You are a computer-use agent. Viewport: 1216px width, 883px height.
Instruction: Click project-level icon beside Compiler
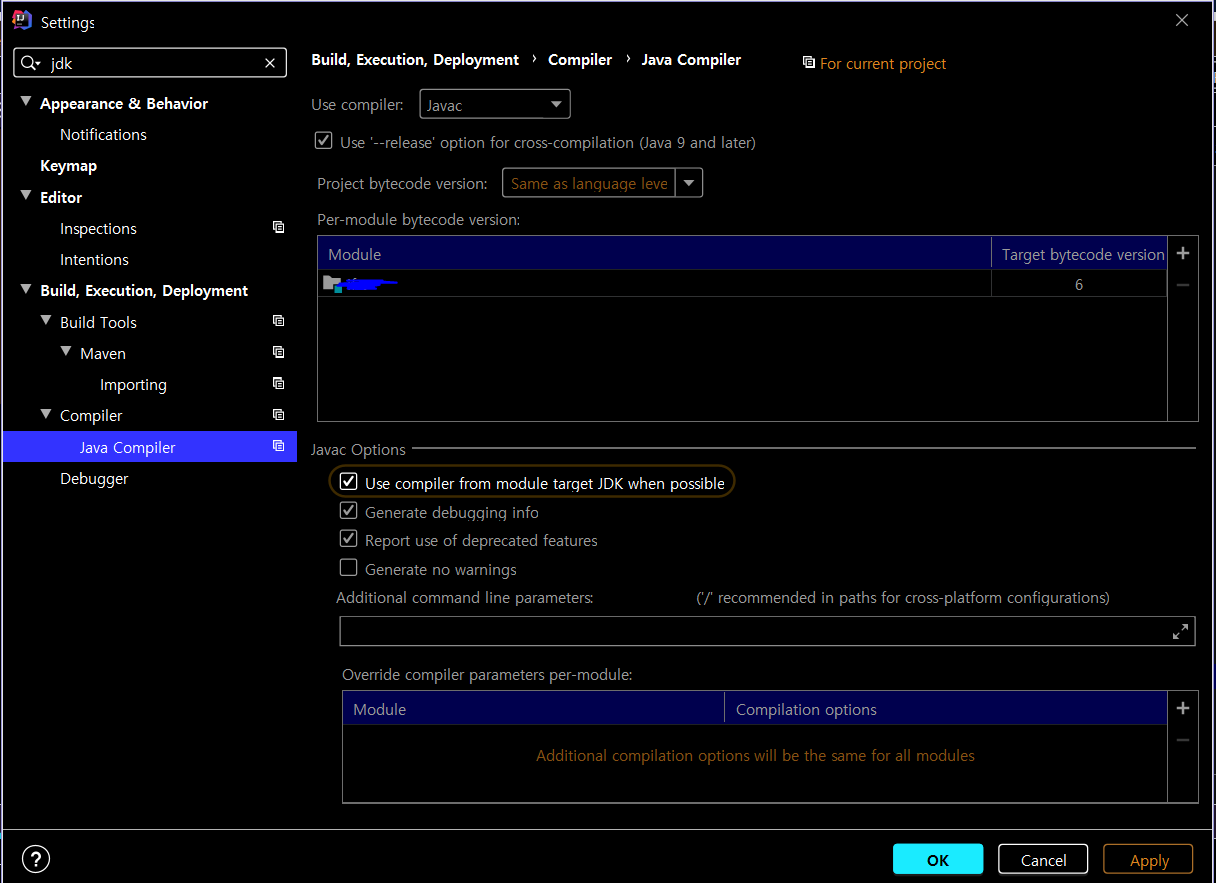(278, 415)
